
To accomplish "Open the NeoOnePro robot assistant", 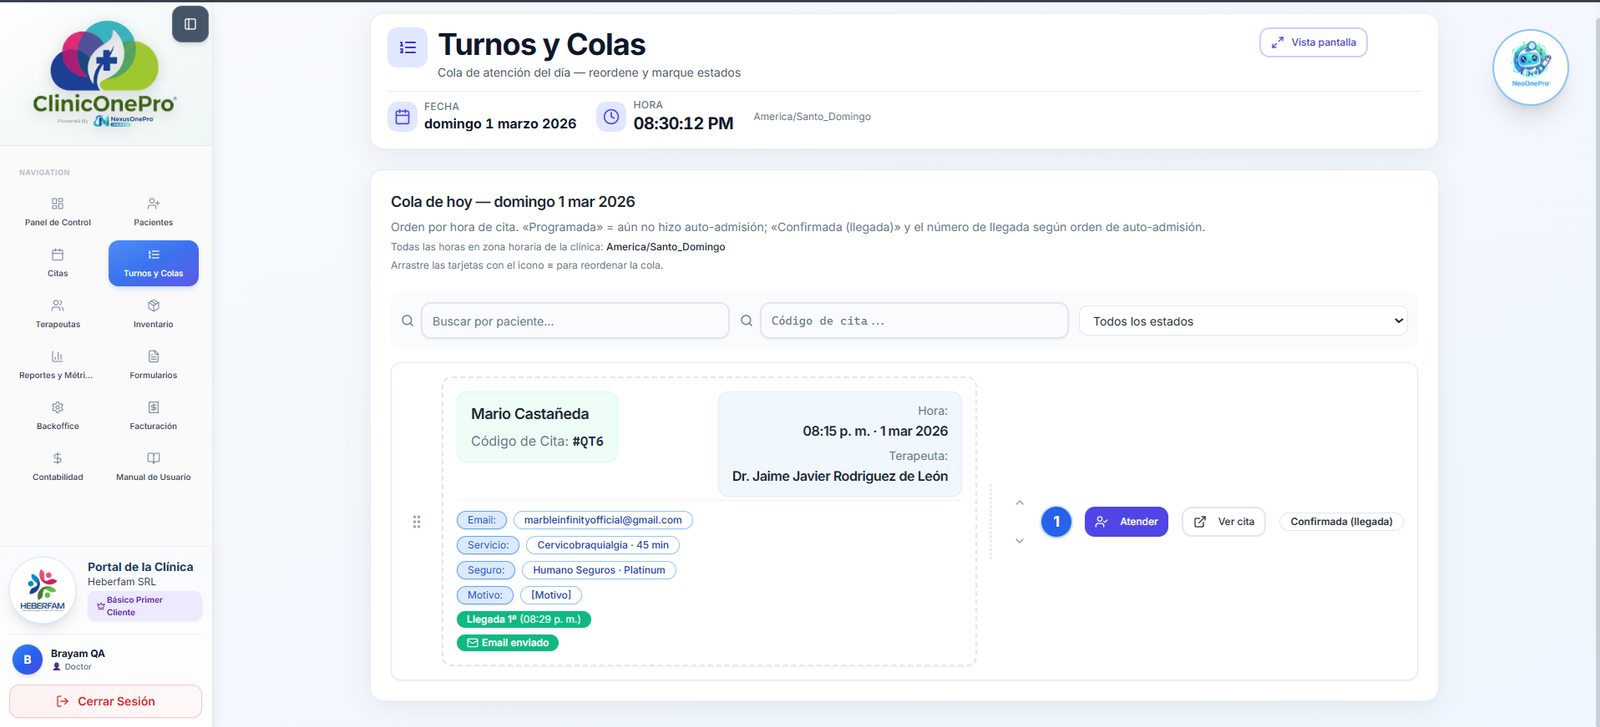I will [1530, 66].
